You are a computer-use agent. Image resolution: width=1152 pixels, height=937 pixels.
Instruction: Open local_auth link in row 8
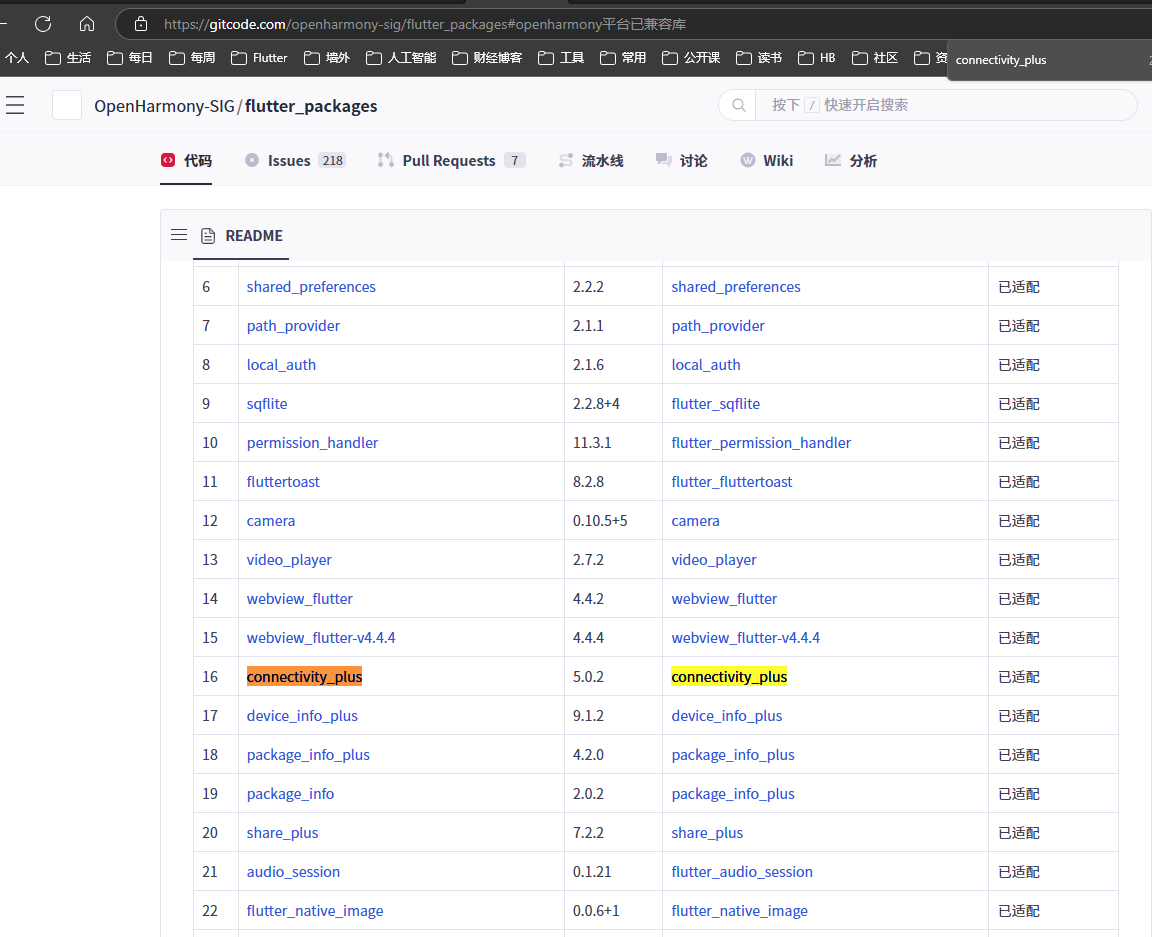coord(281,365)
